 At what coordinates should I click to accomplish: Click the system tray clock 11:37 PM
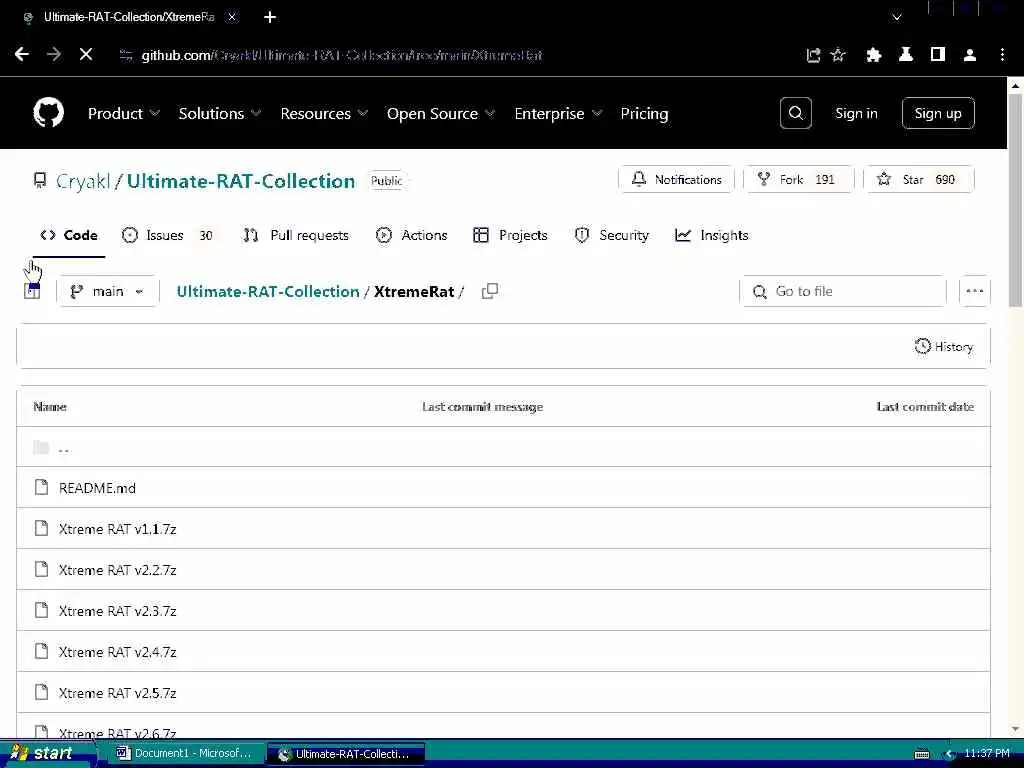986,753
